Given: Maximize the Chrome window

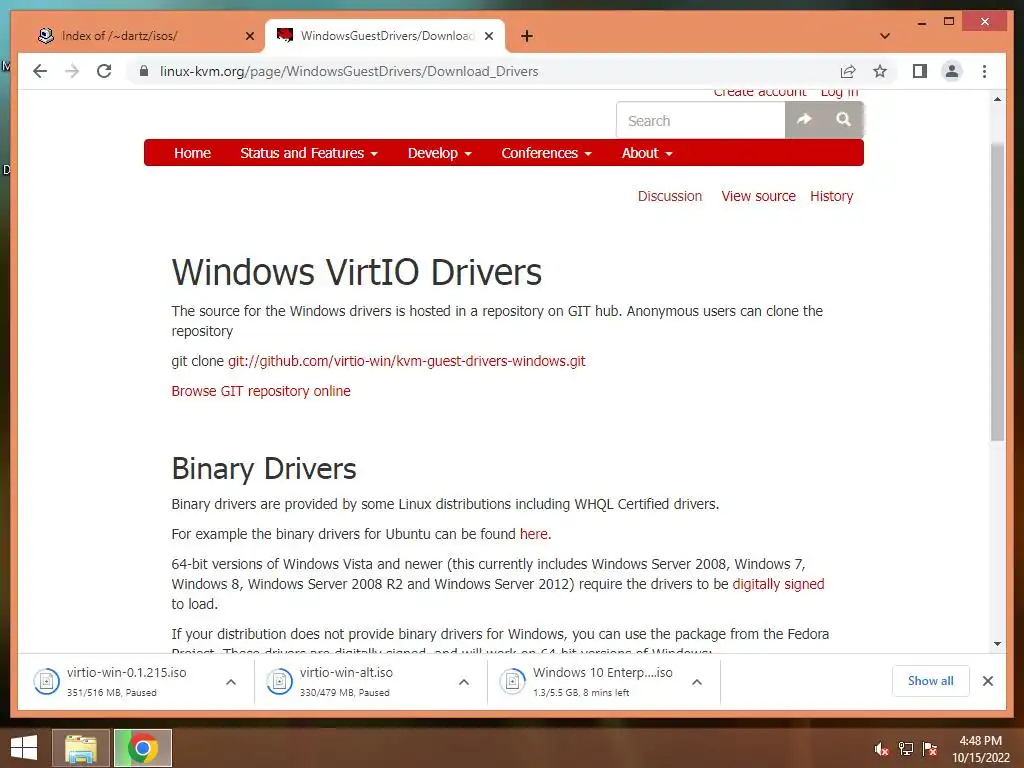Looking at the screenshot, I should (949, 22).
